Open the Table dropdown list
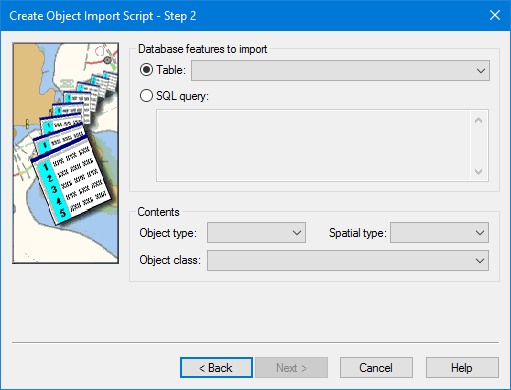The height and width of the screenshot is (390, 511). click(340, 70)
